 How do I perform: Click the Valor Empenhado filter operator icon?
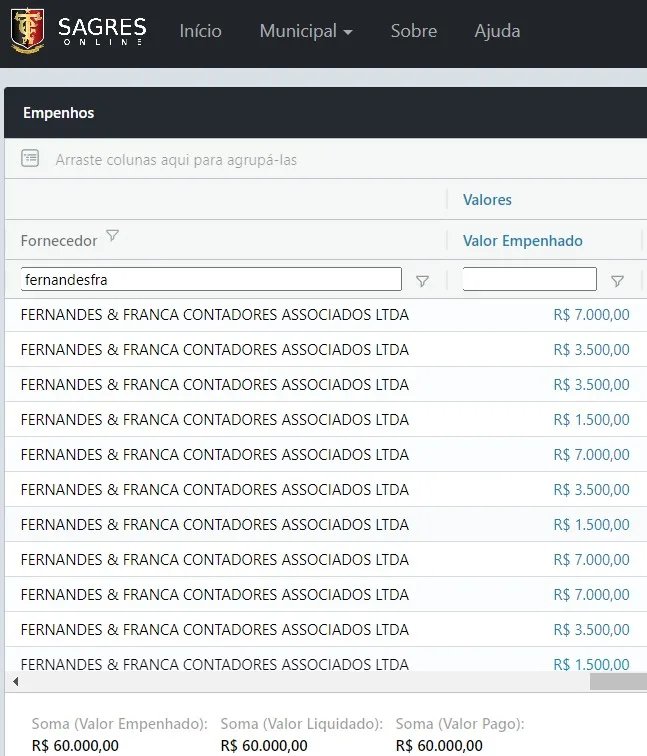[618, 281]
